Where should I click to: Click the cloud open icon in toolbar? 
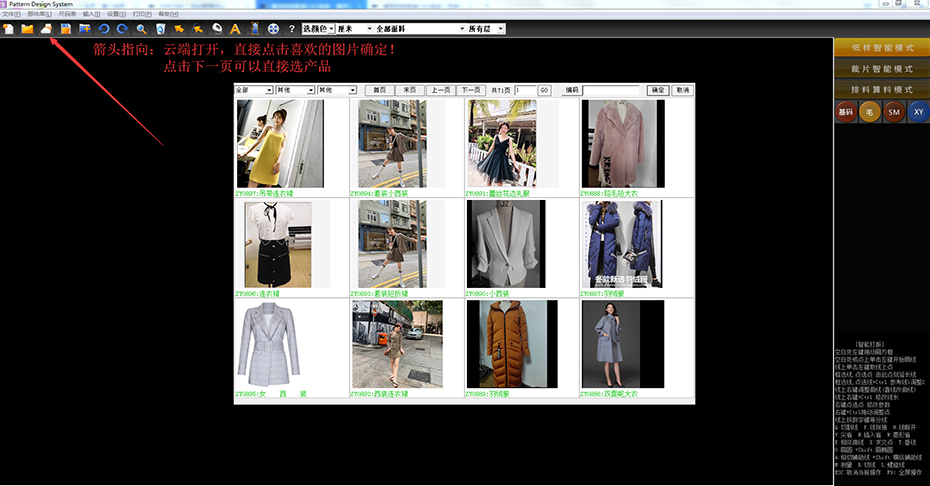(x=46, y=29)
